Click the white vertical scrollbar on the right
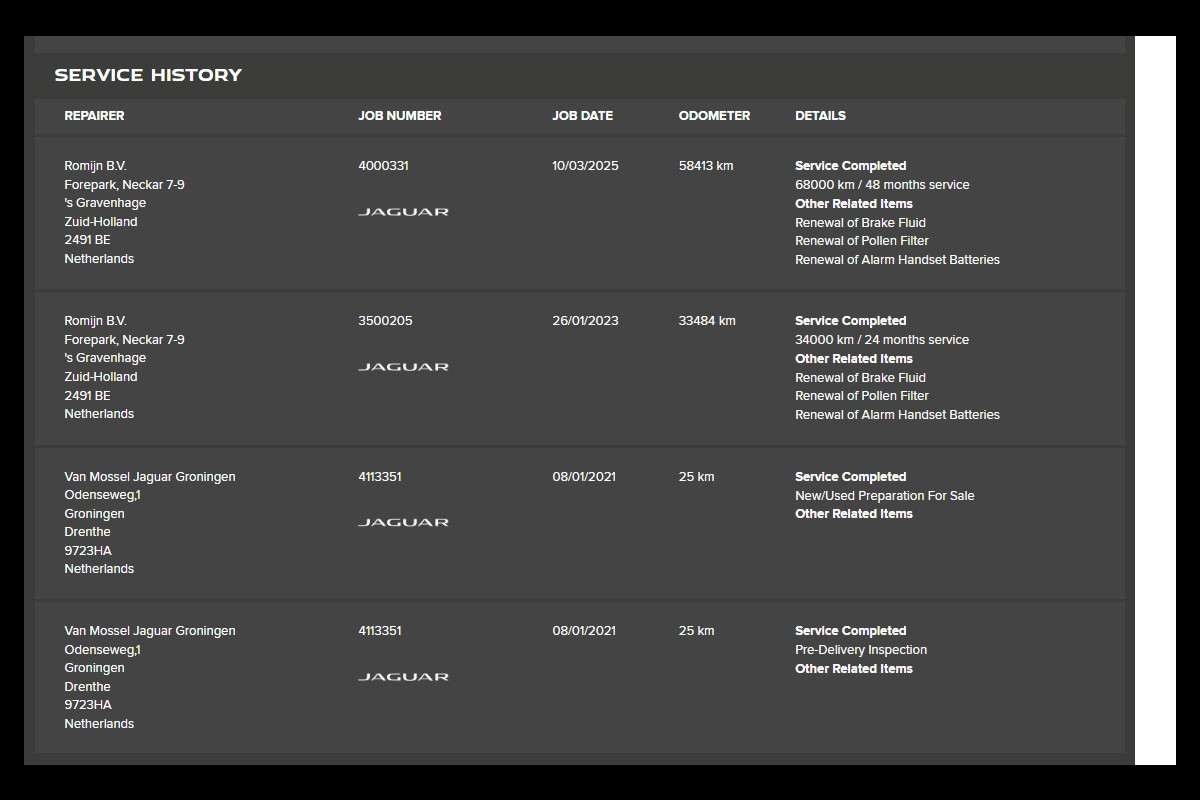The image size is (1200, 800). pyautogui.click(x=1155, y=400)
